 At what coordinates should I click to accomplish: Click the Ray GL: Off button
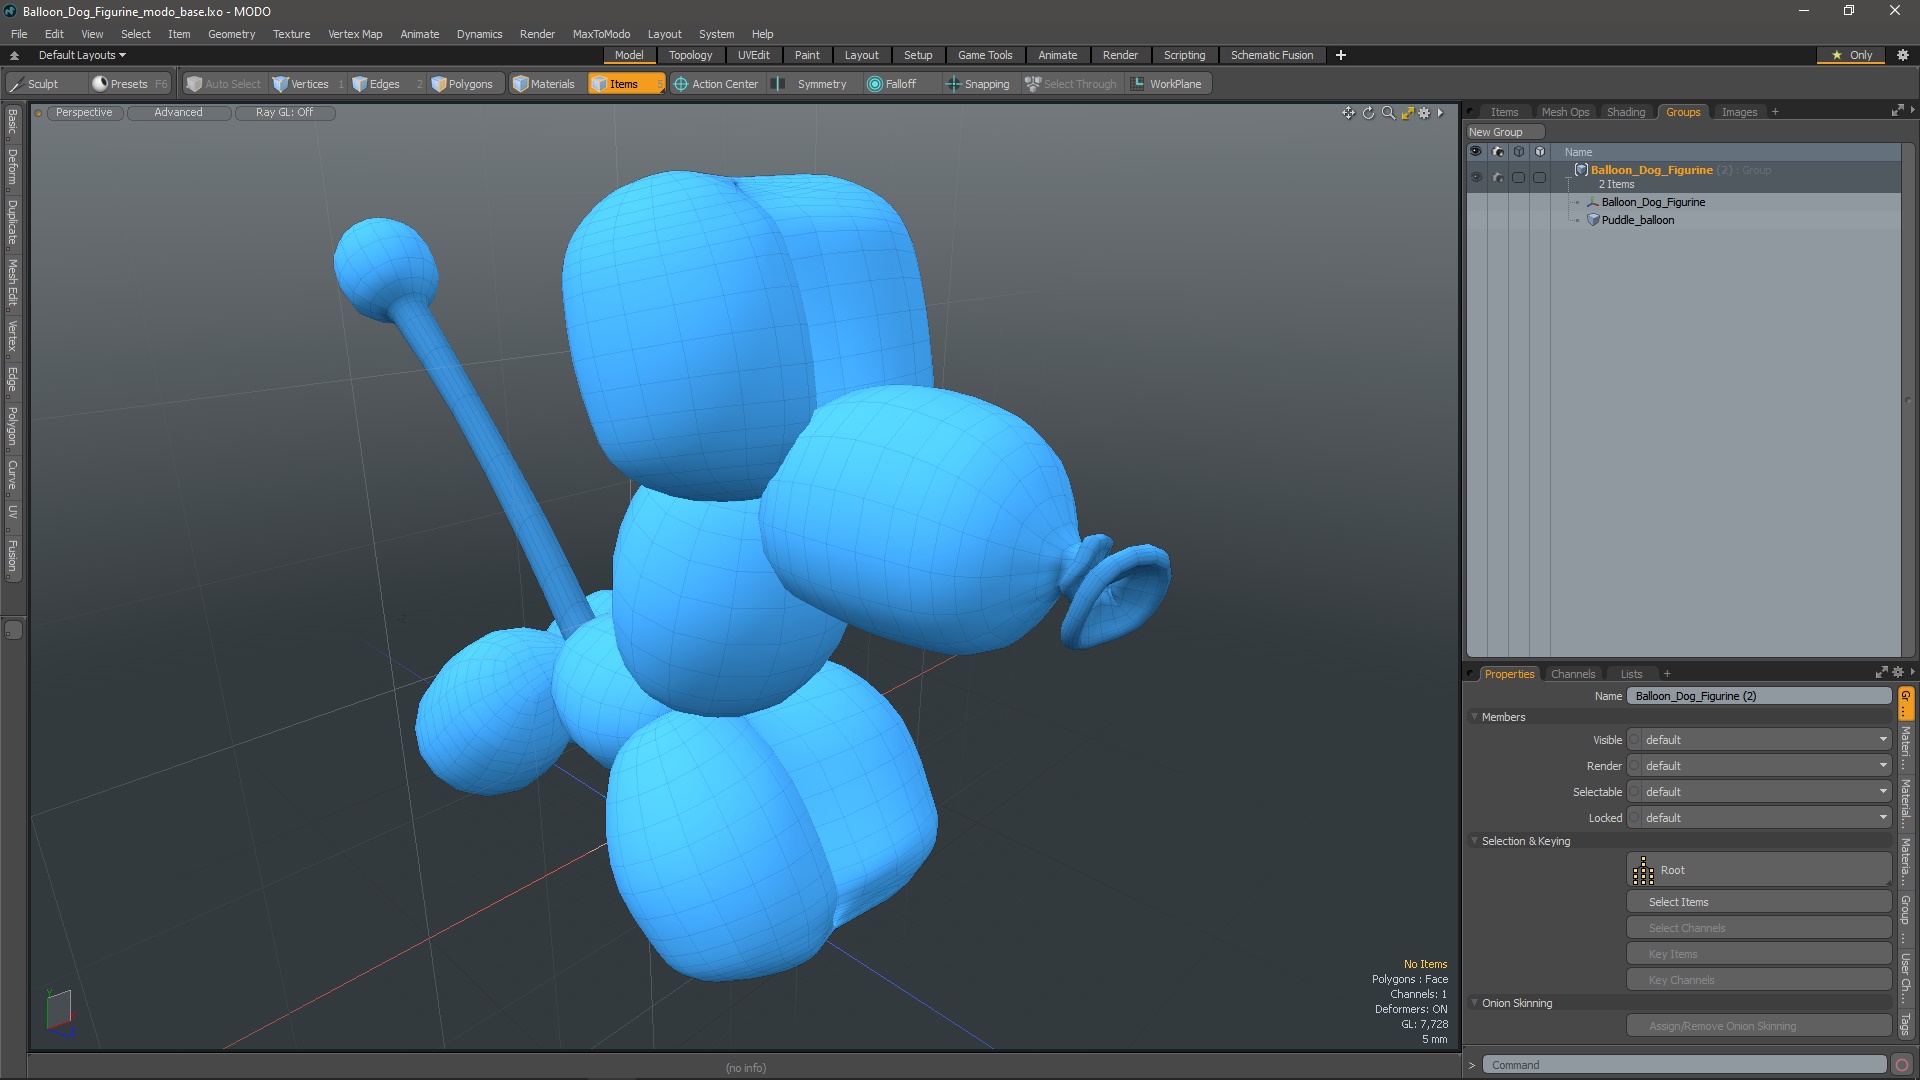[284, 113]
